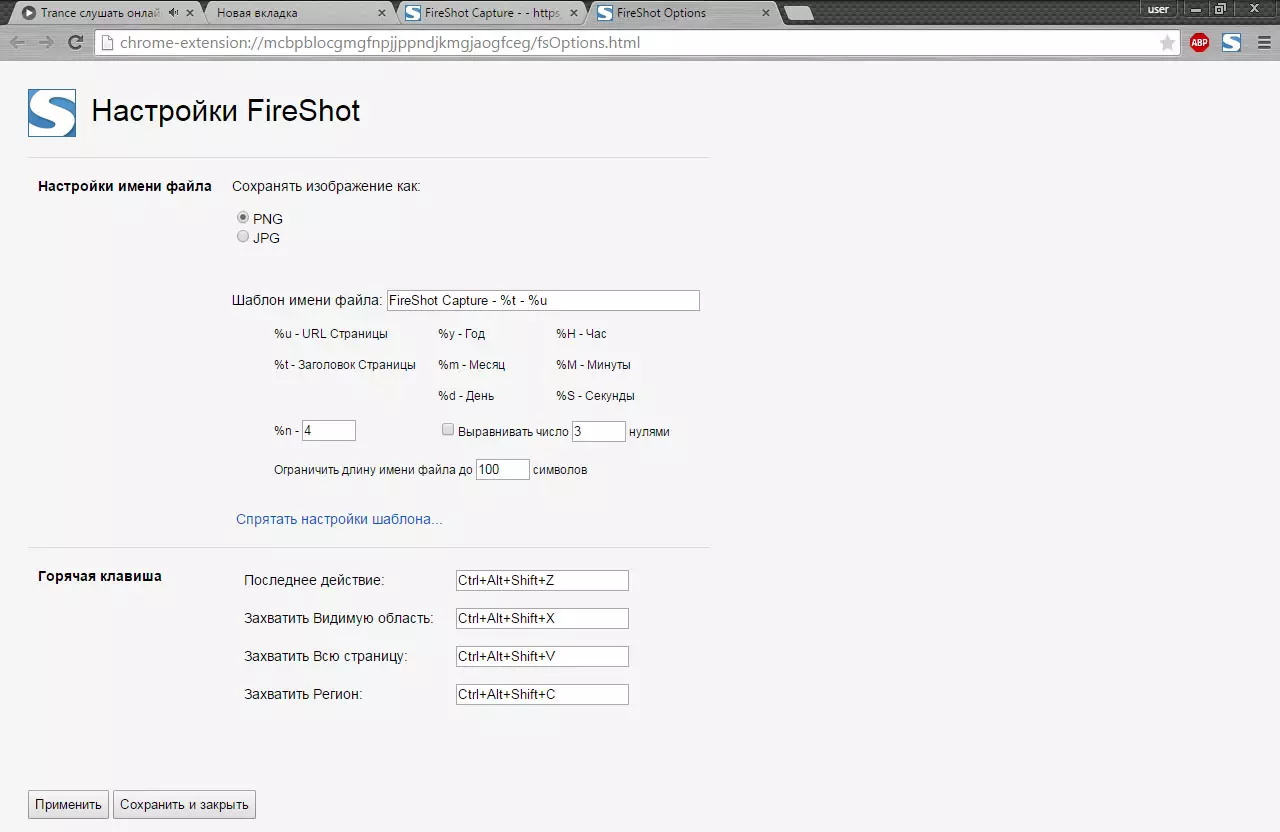Click the '%y - Год' hint

tap(461, 334)
